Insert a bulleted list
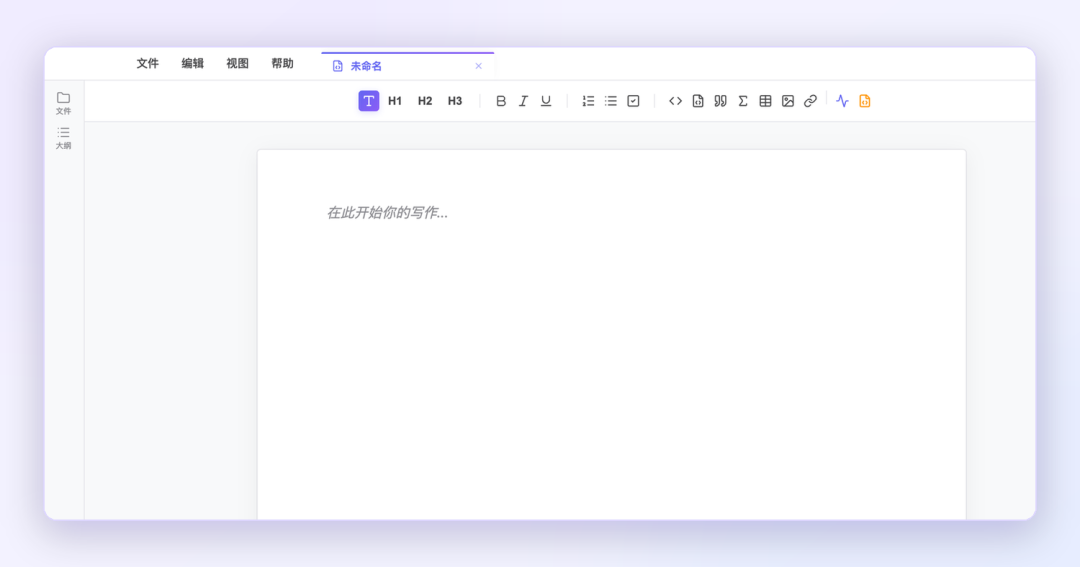The height and width of the screenshot is (567, 1080). (x=611, y=101)
